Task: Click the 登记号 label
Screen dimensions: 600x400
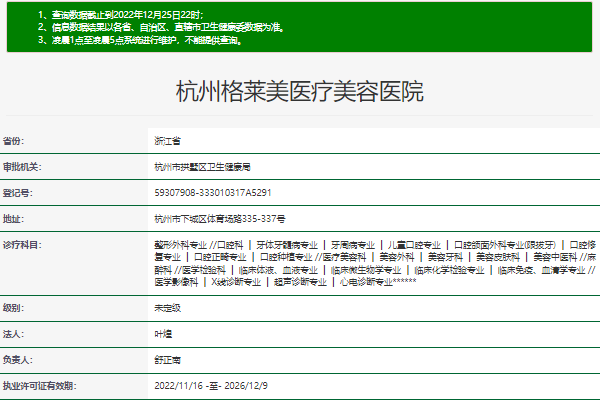Action: [18, 193]
